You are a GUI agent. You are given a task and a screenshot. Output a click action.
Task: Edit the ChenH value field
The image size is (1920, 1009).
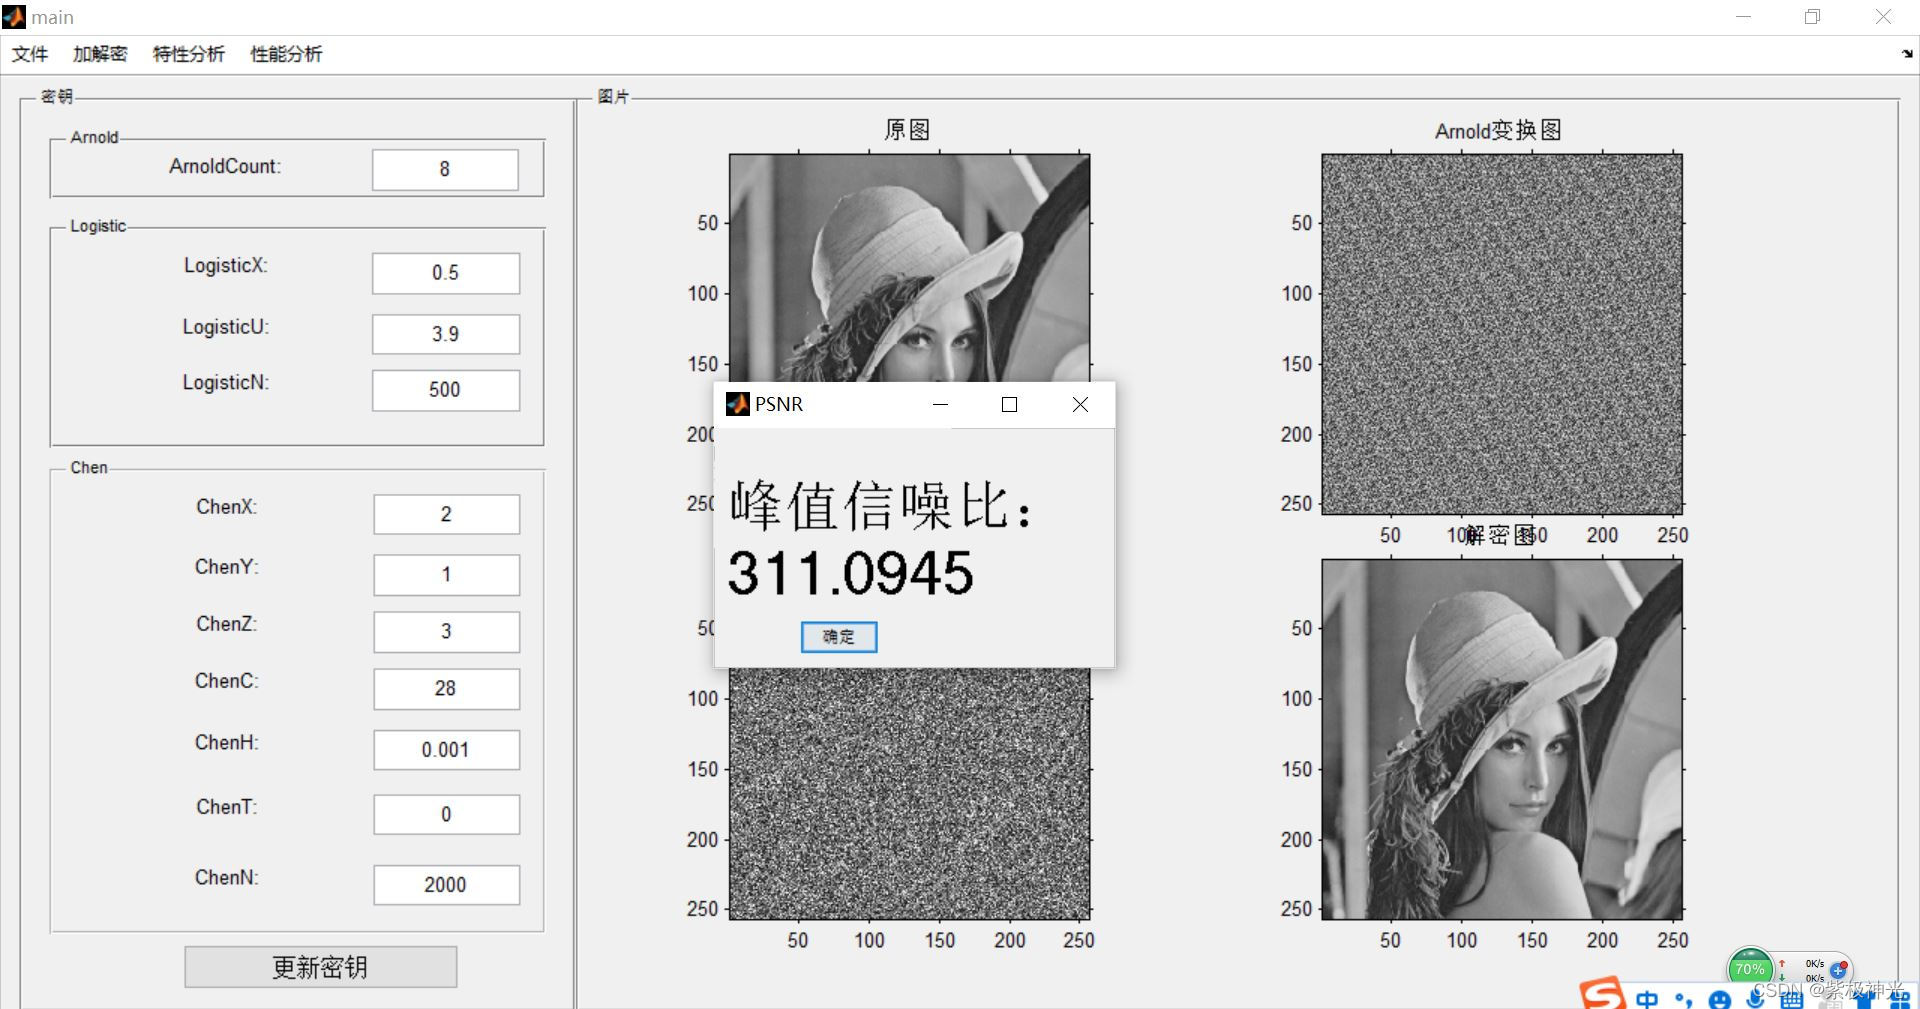pyautogui.click(x=447, y=750)
